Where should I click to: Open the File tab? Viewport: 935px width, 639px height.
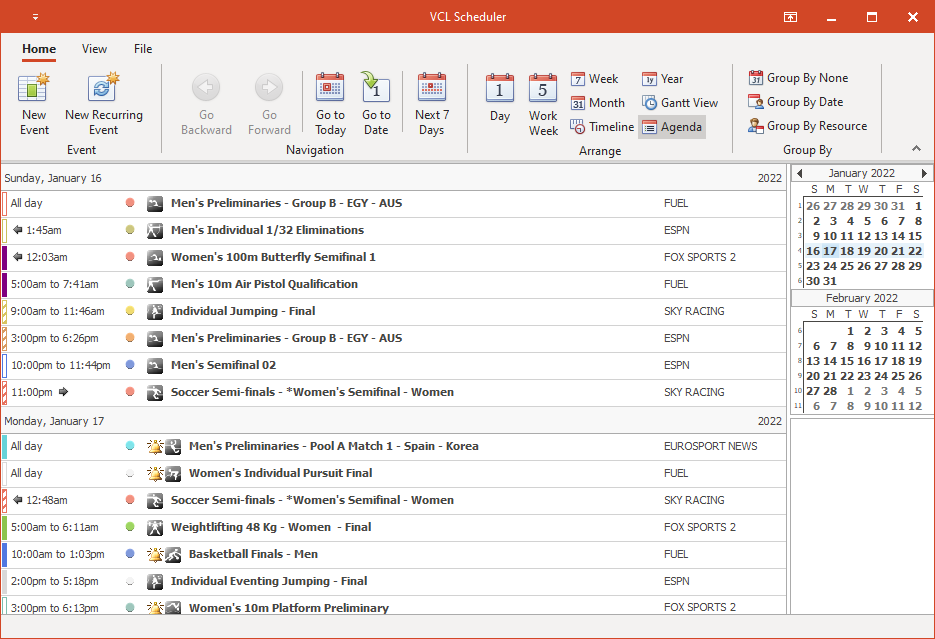[142, 48]
